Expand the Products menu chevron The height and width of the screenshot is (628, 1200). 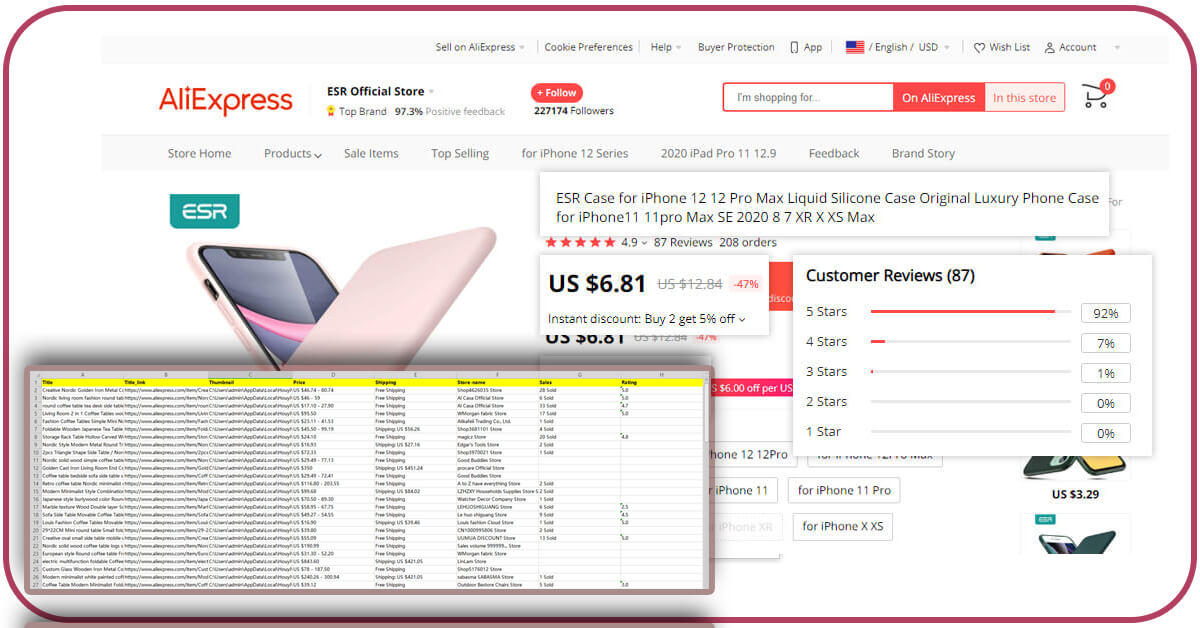[317, 155]
